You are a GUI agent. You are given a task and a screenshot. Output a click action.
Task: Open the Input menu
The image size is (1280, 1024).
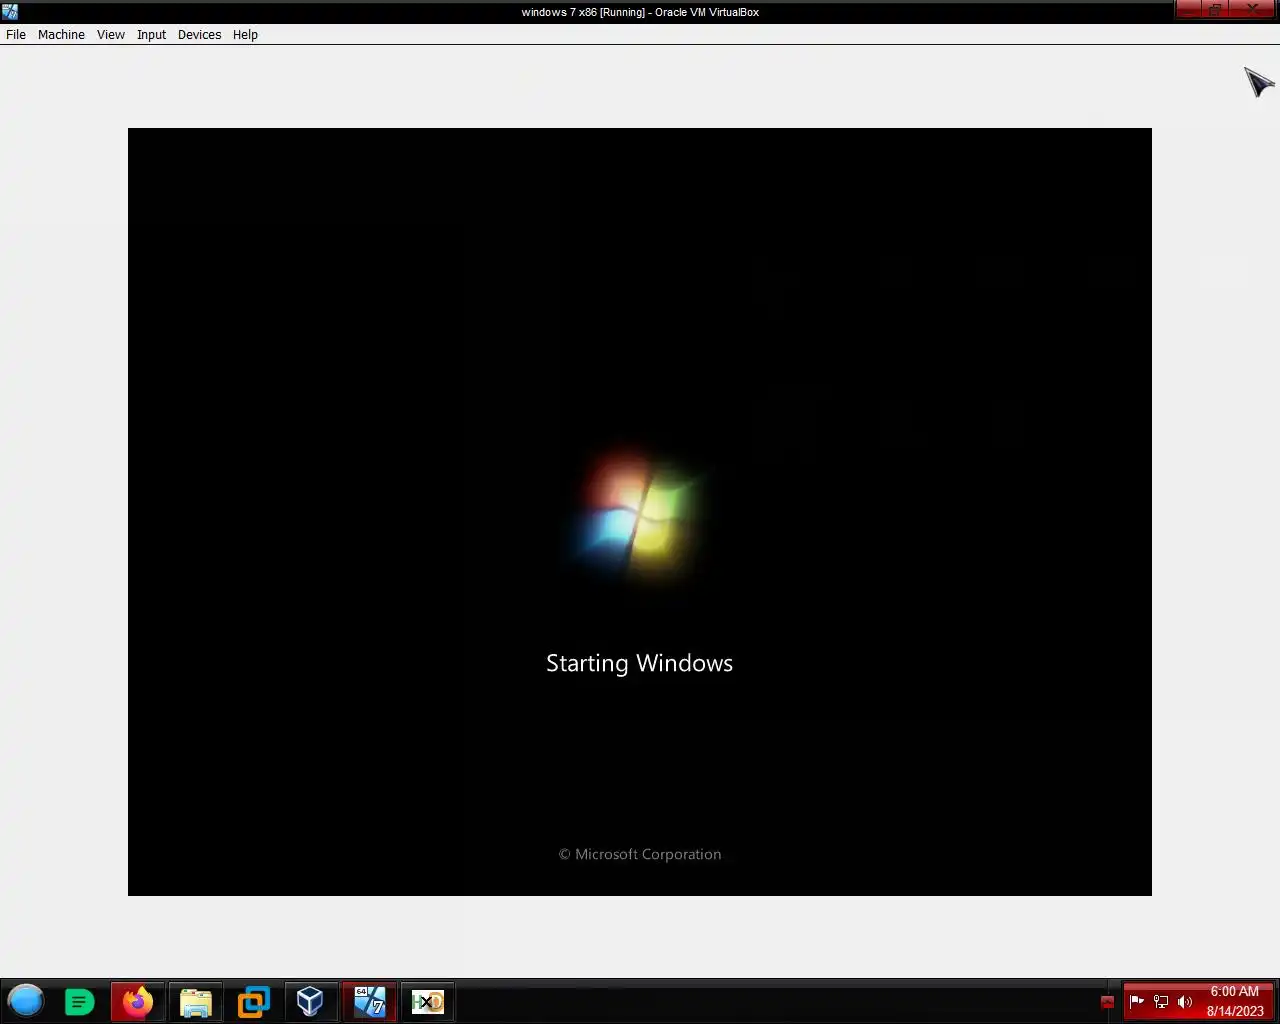click(x=151, y=34)
